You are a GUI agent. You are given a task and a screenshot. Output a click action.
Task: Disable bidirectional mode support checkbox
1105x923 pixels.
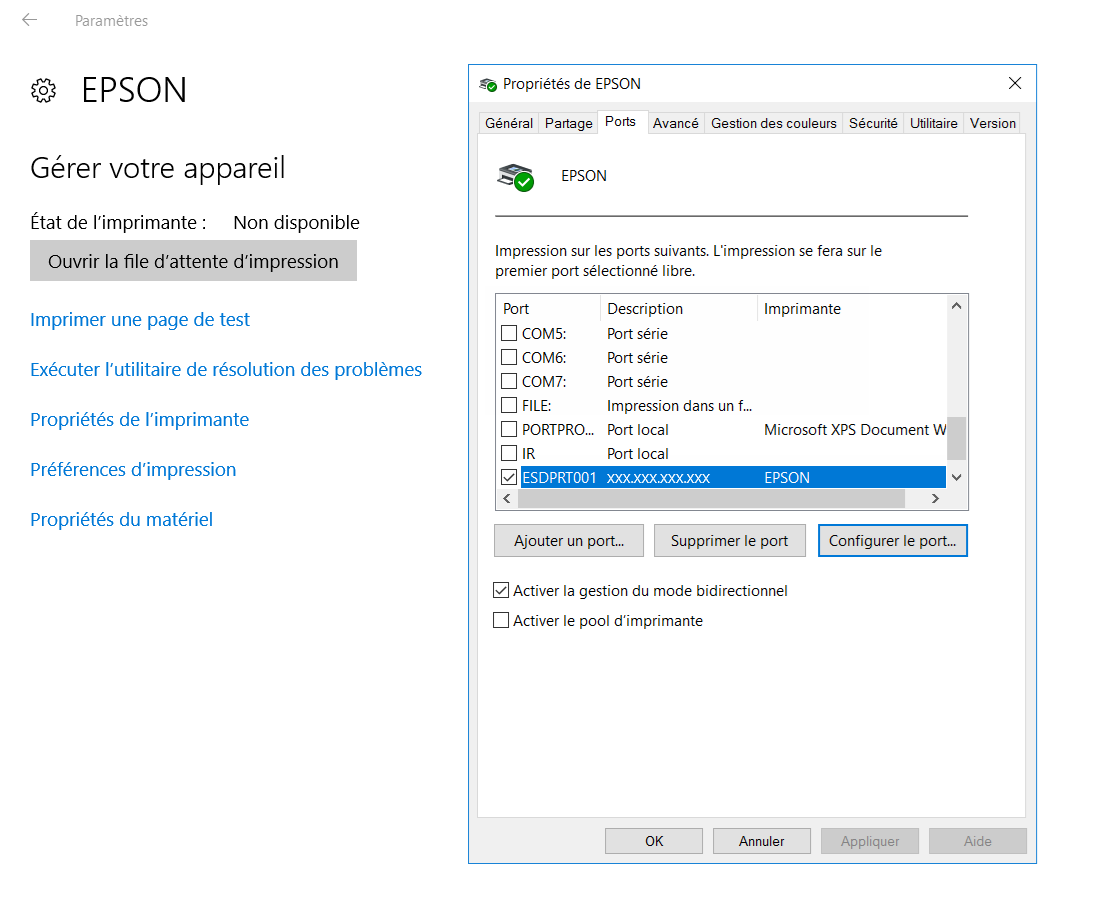pos(502,591)
